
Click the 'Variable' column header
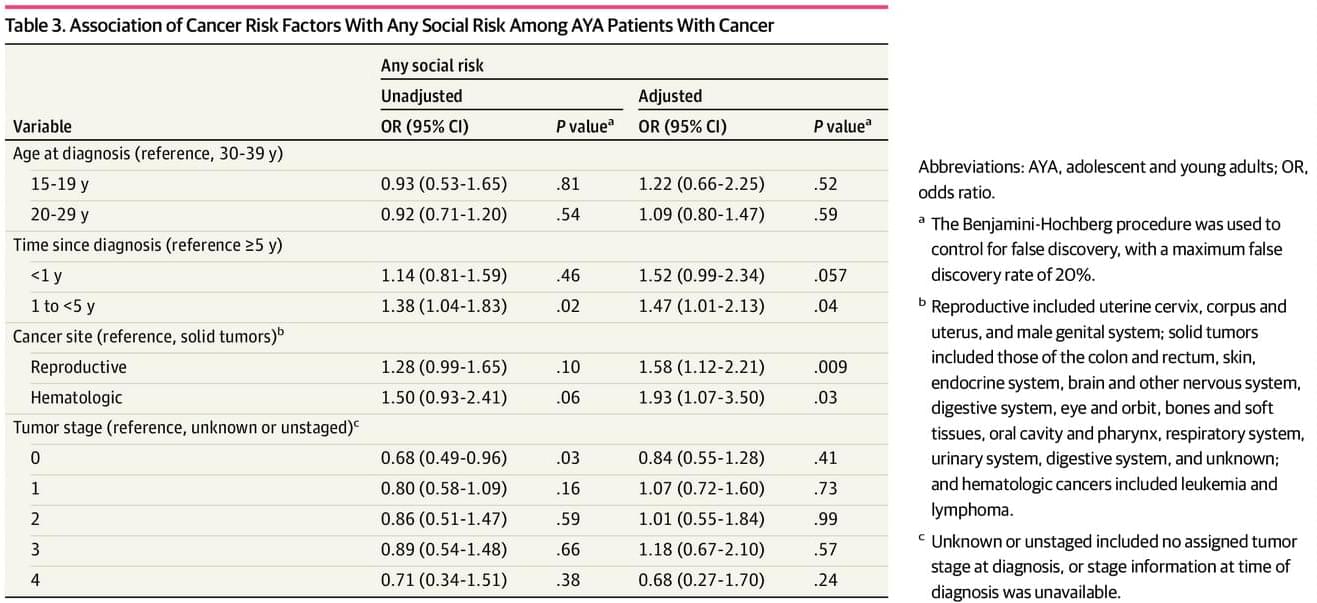coord(42,127)
